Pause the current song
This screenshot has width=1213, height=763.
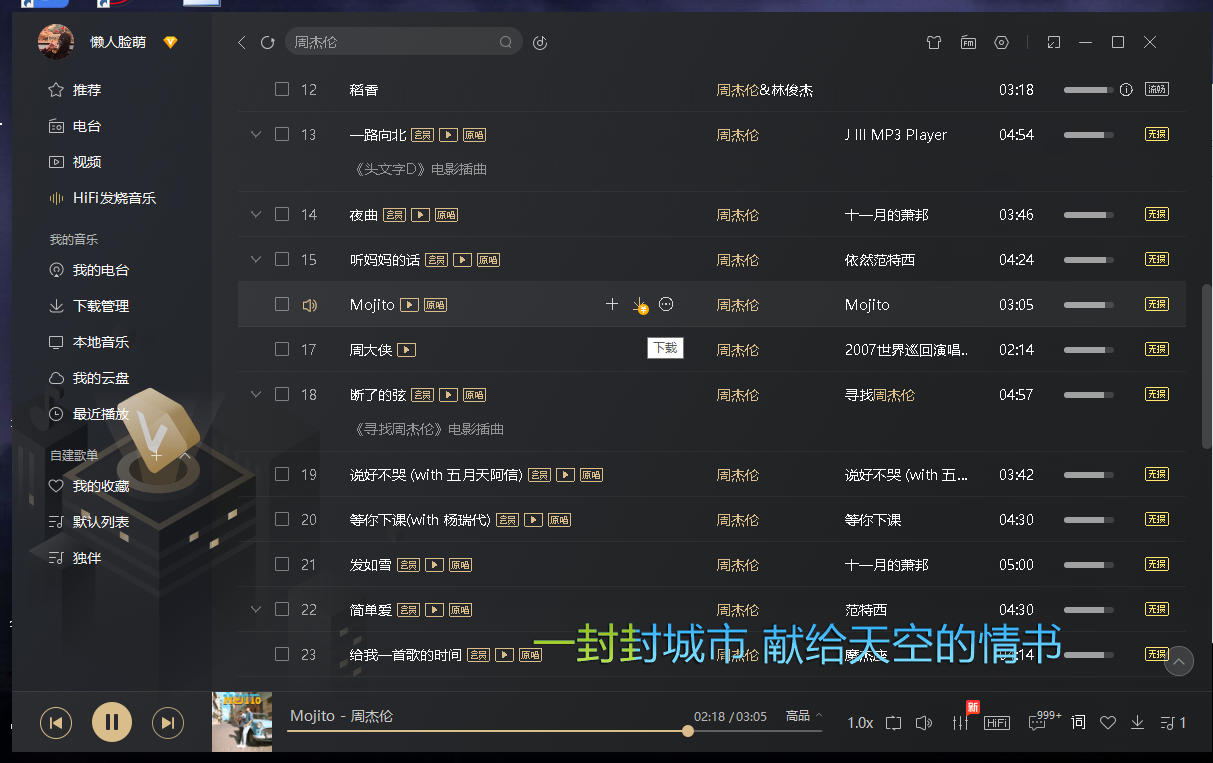click(112, 722)
